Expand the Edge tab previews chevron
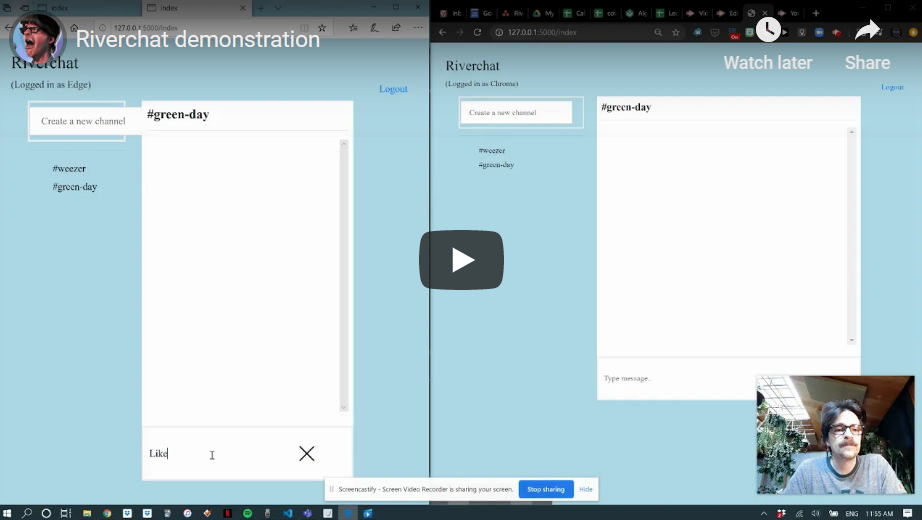922x520 pixels. pyautogui.click(x=278, y=8)
